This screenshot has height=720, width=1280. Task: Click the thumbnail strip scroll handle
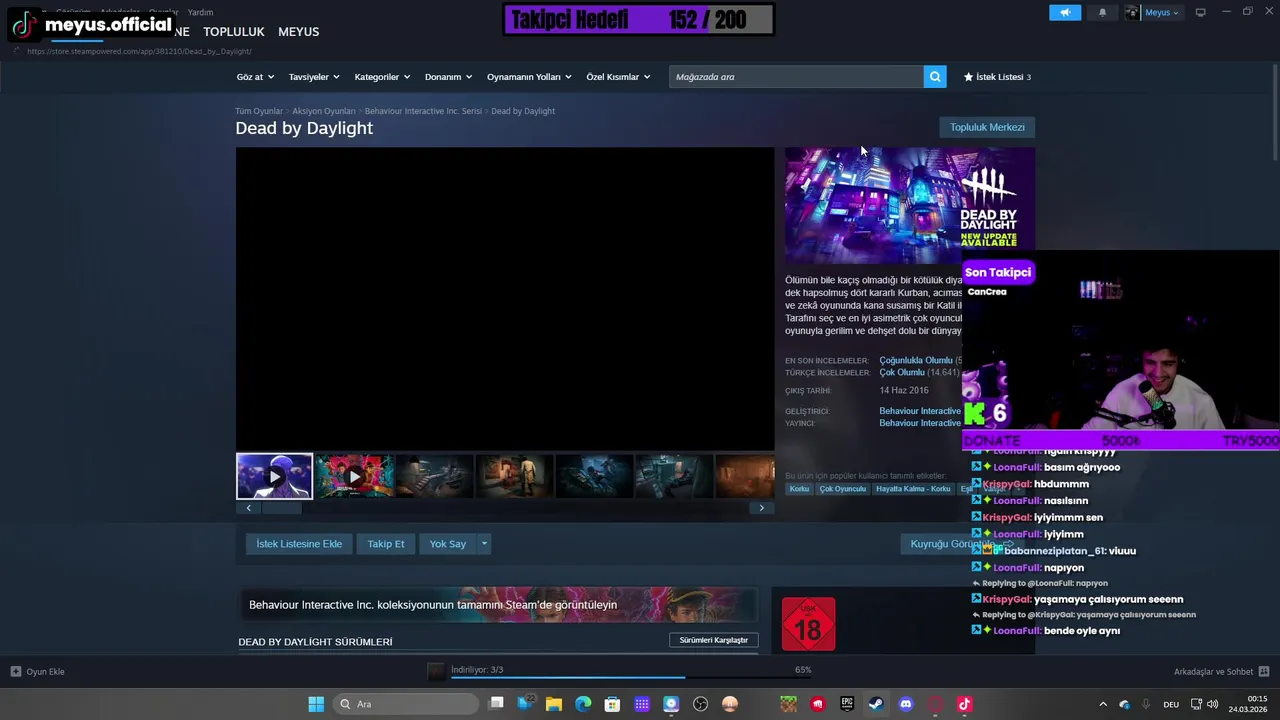[280, 508]
